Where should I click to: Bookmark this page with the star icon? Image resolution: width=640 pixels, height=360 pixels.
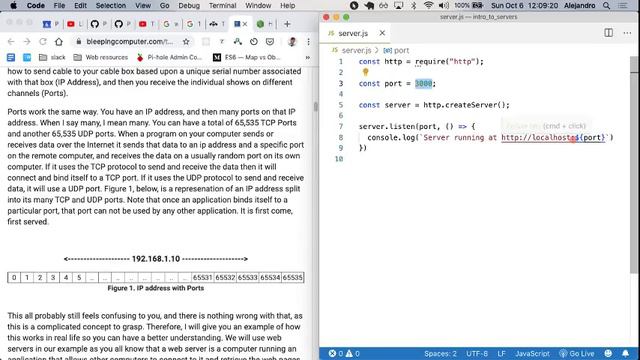(x=186, y=41)
